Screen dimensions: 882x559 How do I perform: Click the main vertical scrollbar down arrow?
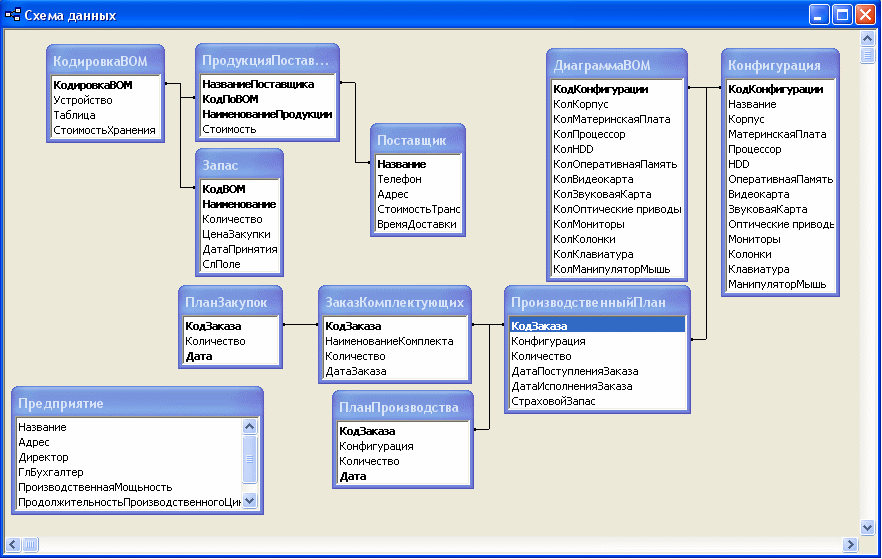pyautogui.click(x=867, y=527)
